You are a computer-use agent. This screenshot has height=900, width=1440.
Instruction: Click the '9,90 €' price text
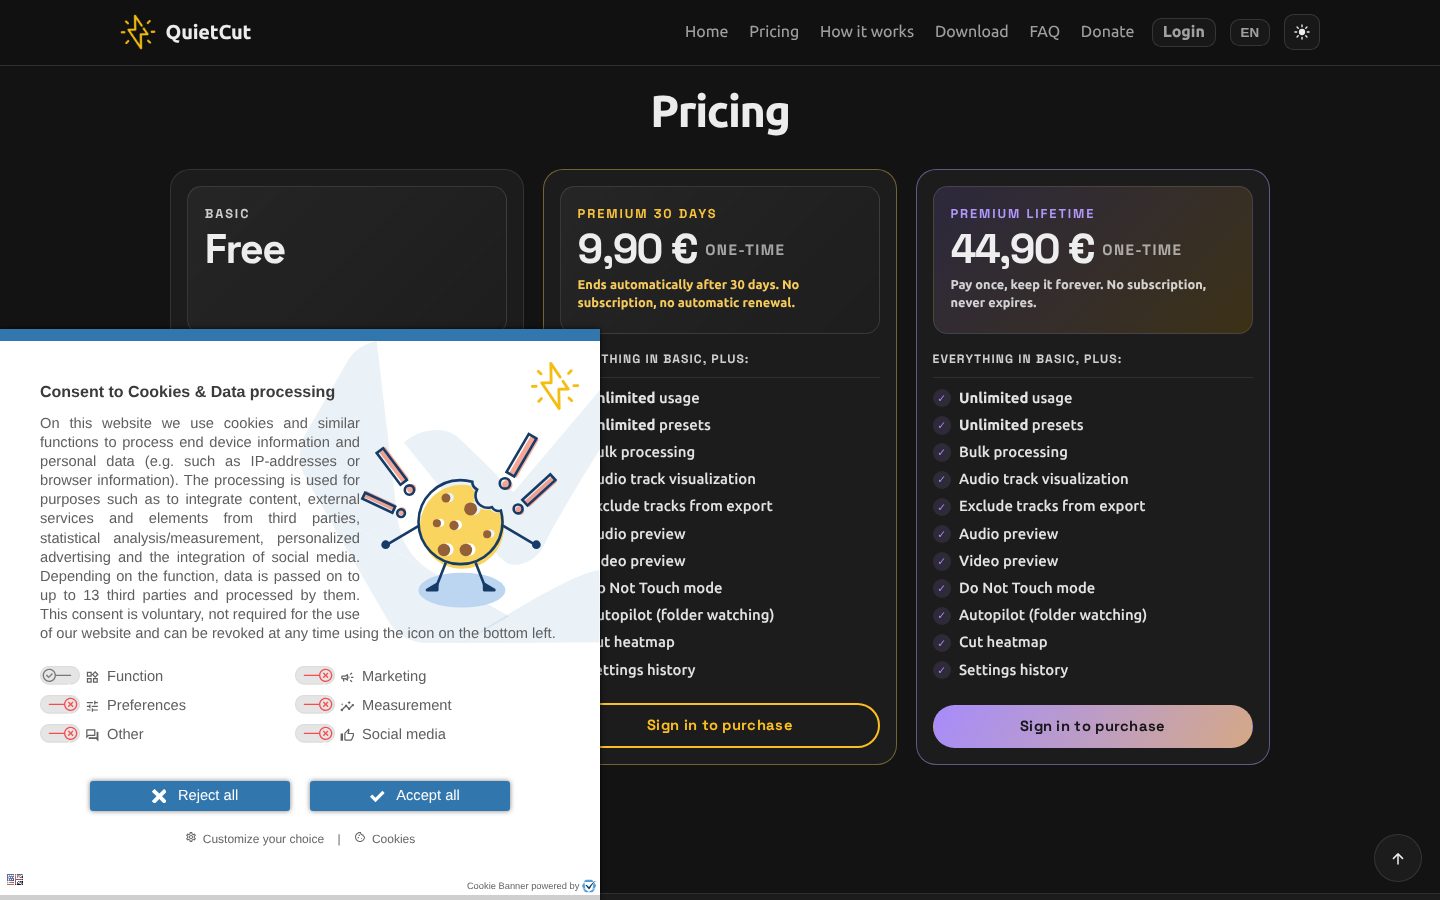637,249
